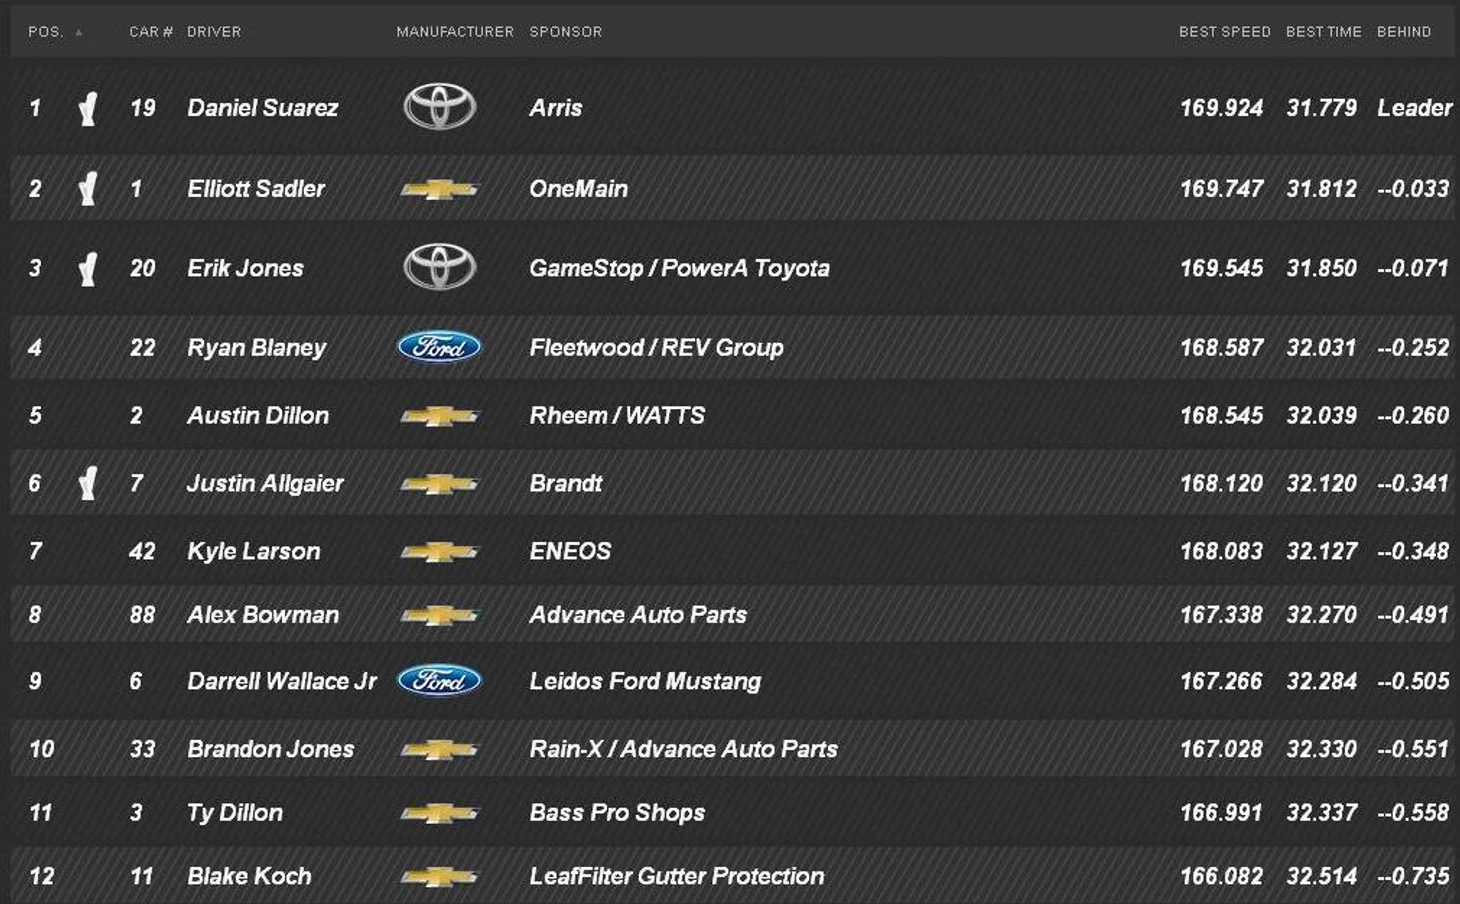Click the Chevrolet bowtie beside Elliott Sadler

click(439, 189)
